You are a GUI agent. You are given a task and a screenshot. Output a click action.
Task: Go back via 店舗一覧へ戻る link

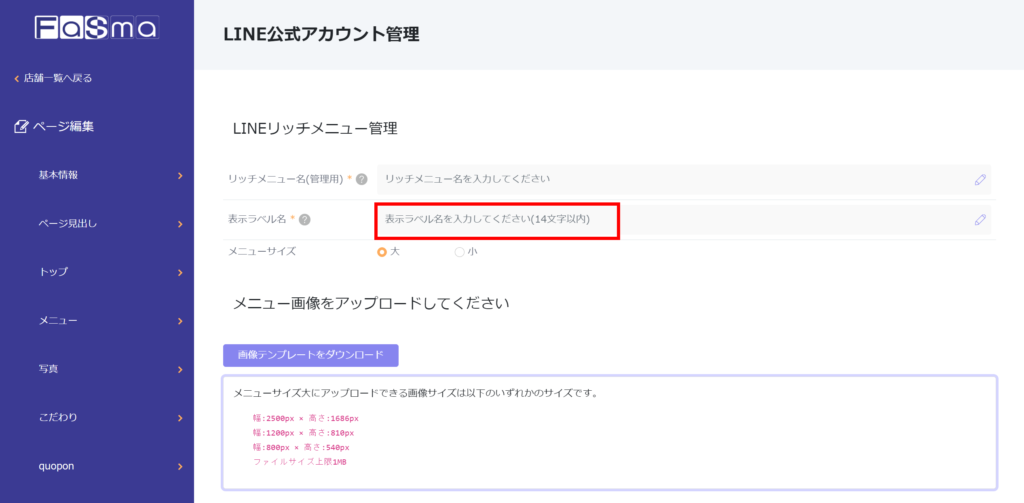click(x=58, y=78)
